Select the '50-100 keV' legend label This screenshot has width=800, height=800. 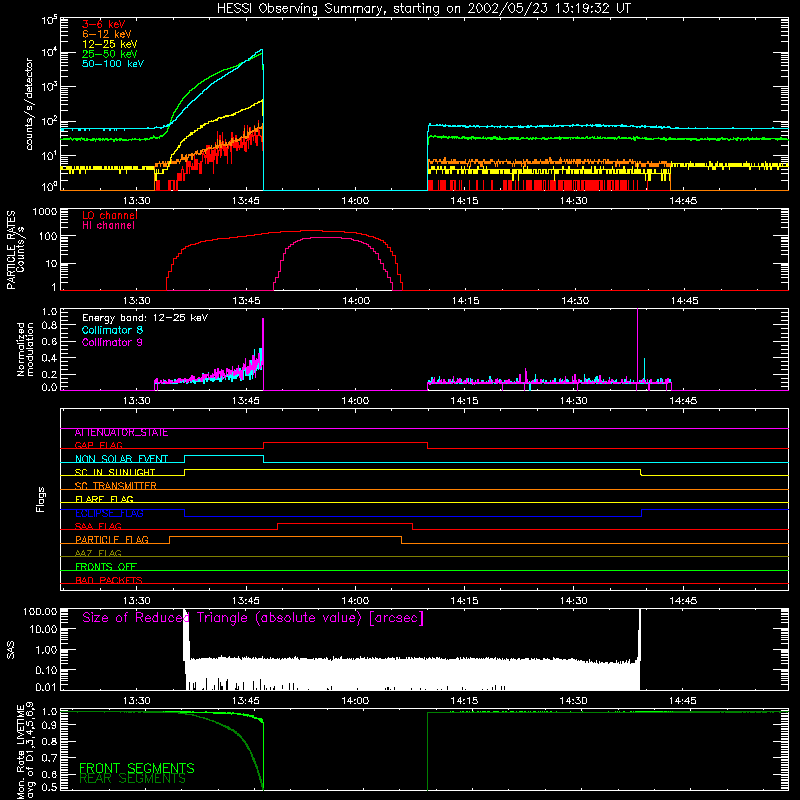point(113,64)
